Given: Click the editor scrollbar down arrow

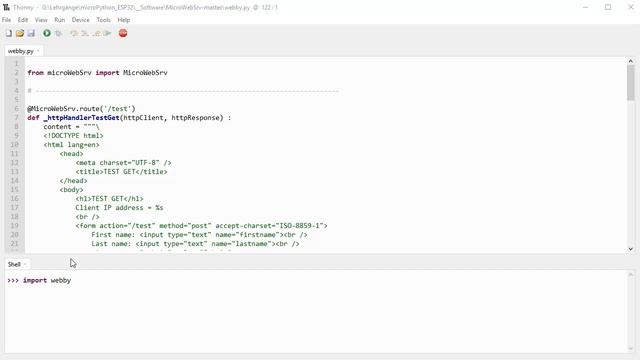Looking at the screenshot, I should pyautogui.click(x=631, y=249).
